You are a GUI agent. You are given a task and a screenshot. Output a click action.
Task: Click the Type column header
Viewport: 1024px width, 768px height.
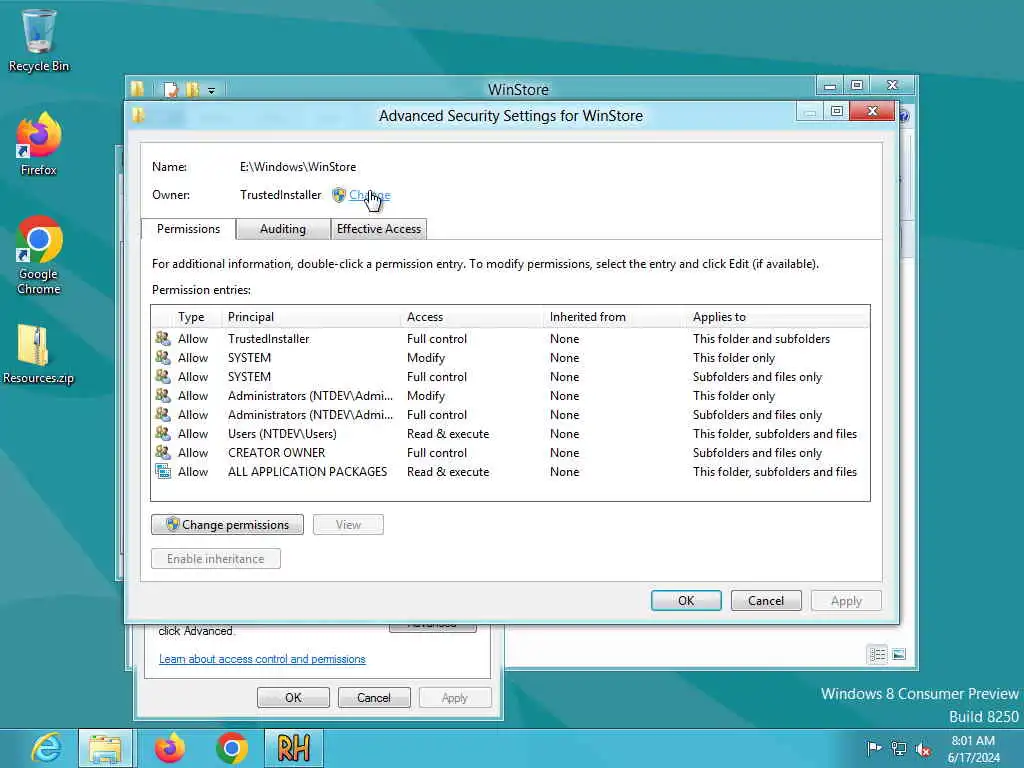(x=191, y=317)
